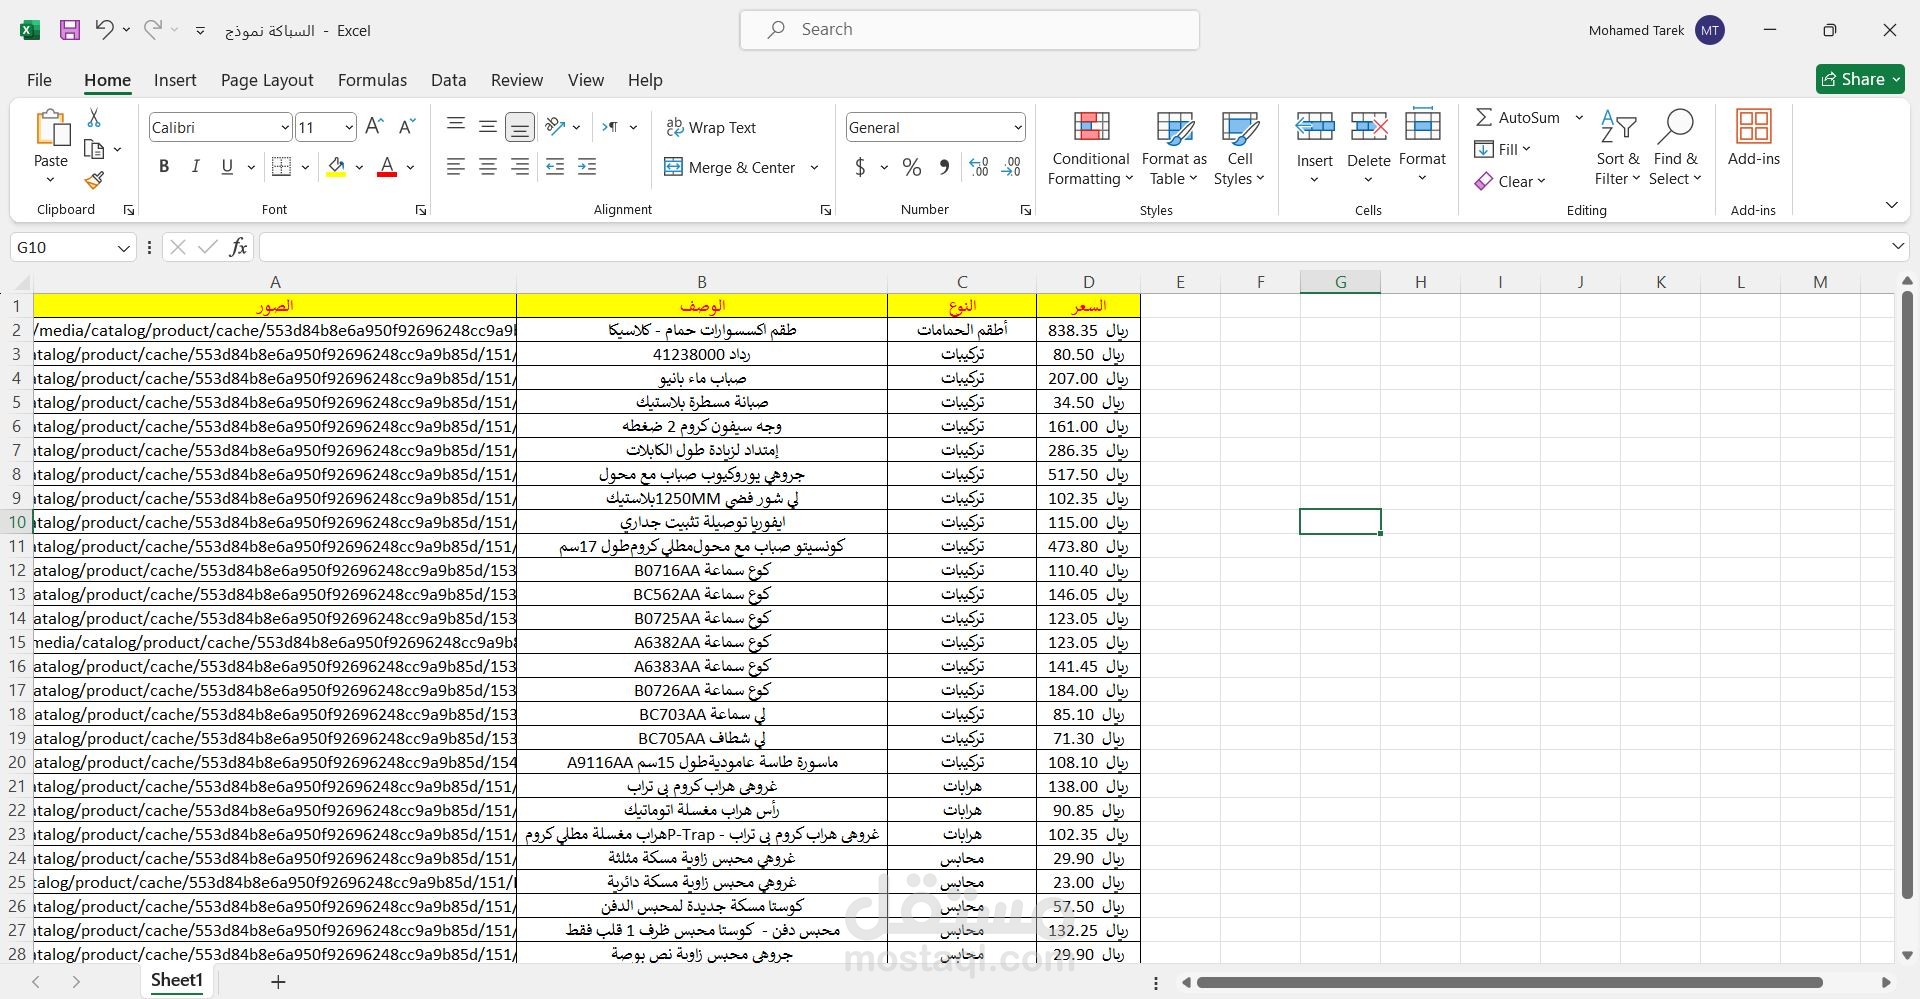Click the Share button
This screenshot has width=1920, height=999.
(1860, 79)
